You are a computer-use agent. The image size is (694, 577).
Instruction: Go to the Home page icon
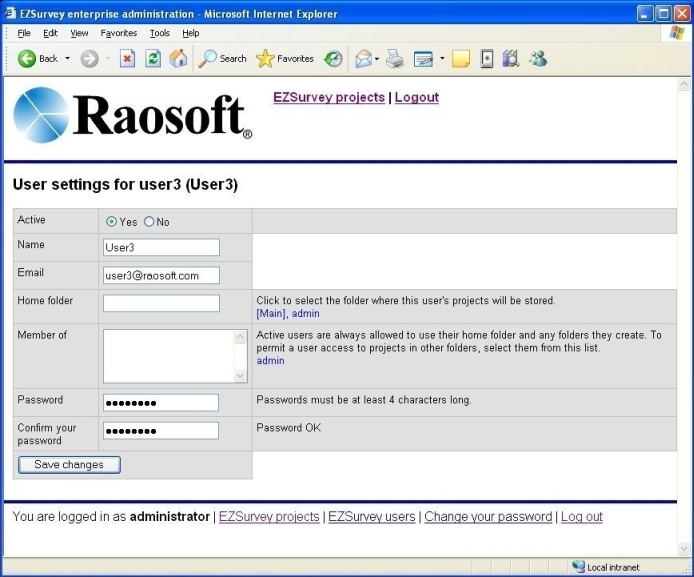178,59
